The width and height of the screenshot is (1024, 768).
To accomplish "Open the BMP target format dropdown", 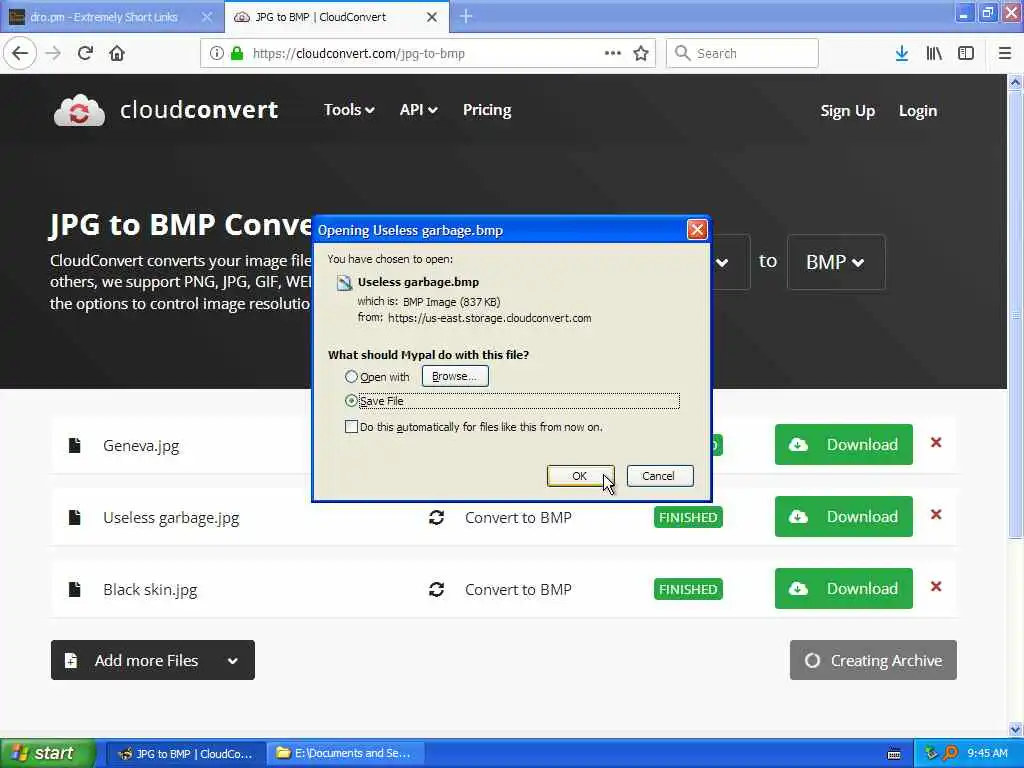I will pos(836,262).
